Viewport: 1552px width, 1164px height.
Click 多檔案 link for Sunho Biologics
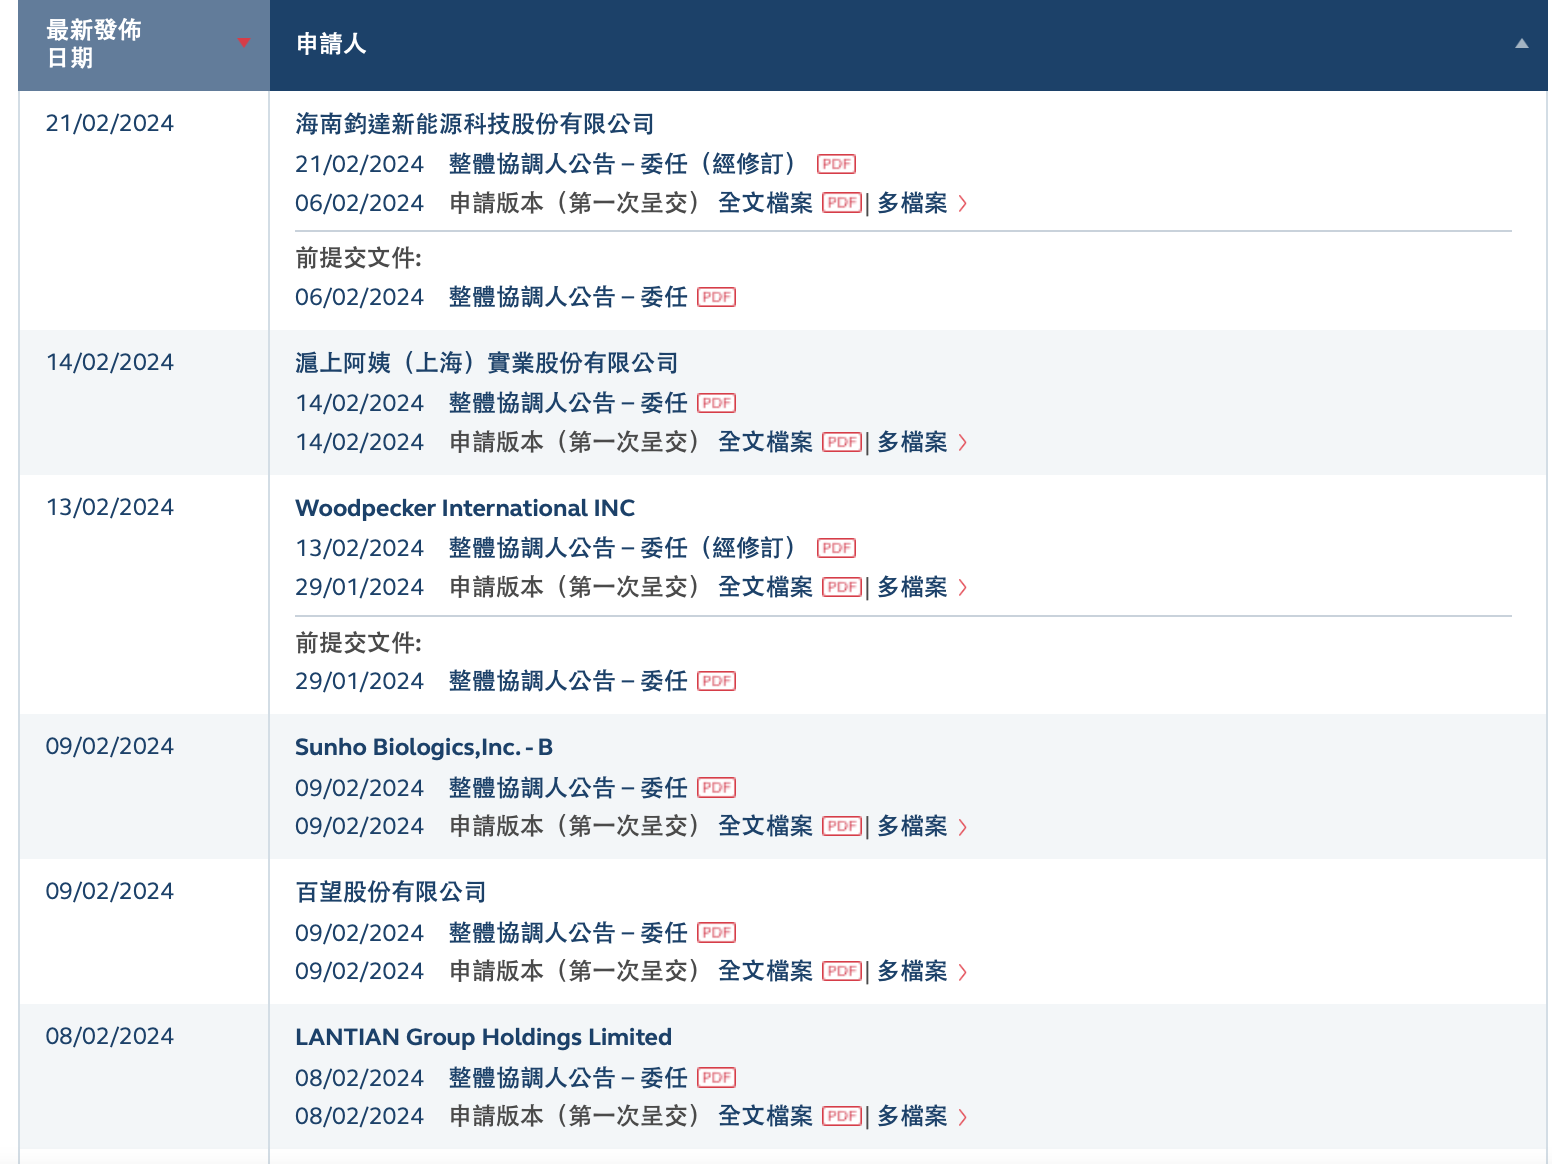pyautogui.click(x=912, y=826)
